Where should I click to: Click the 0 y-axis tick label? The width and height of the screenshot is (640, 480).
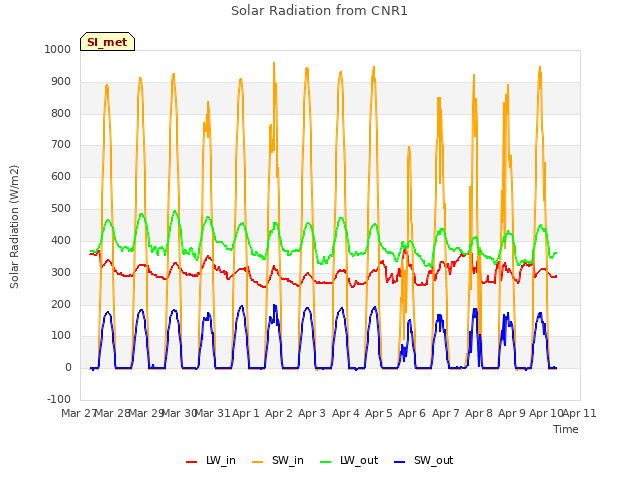coord(68,367)
